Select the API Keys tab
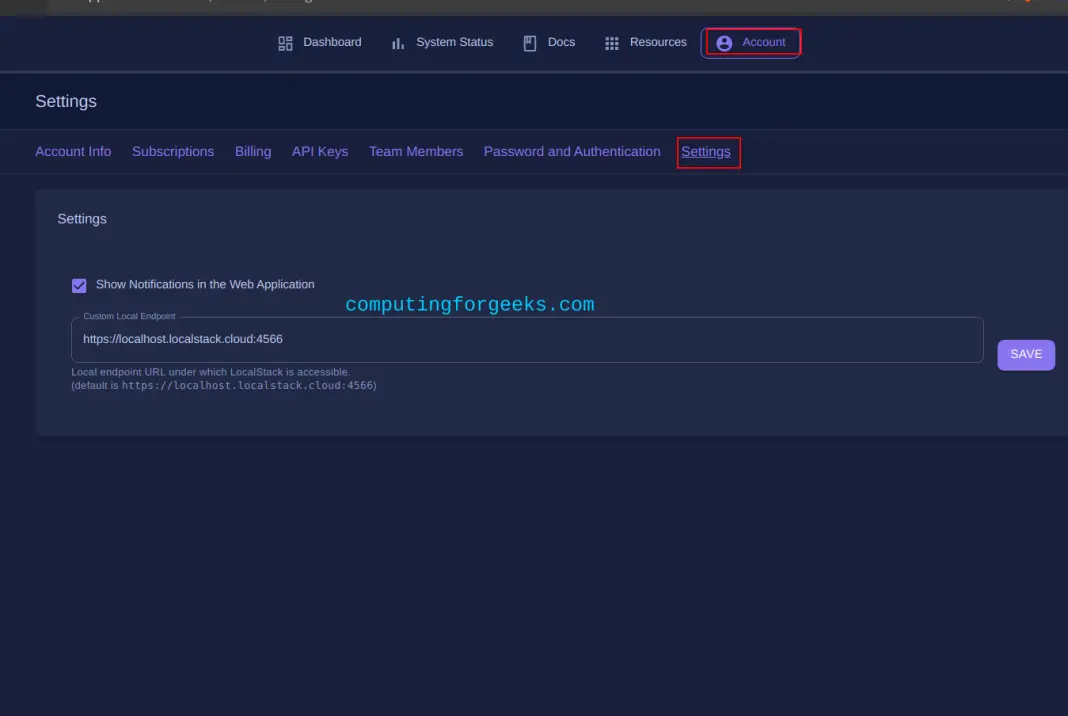 [320, 152]
